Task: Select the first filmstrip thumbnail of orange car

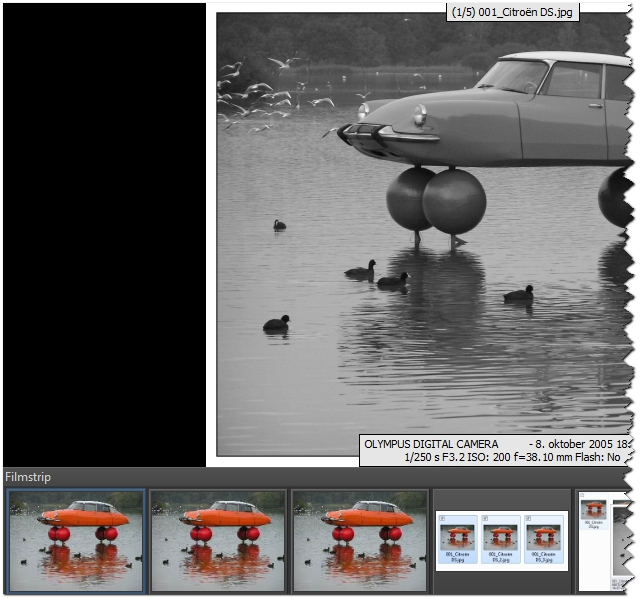Action: (x=76, y=540)
